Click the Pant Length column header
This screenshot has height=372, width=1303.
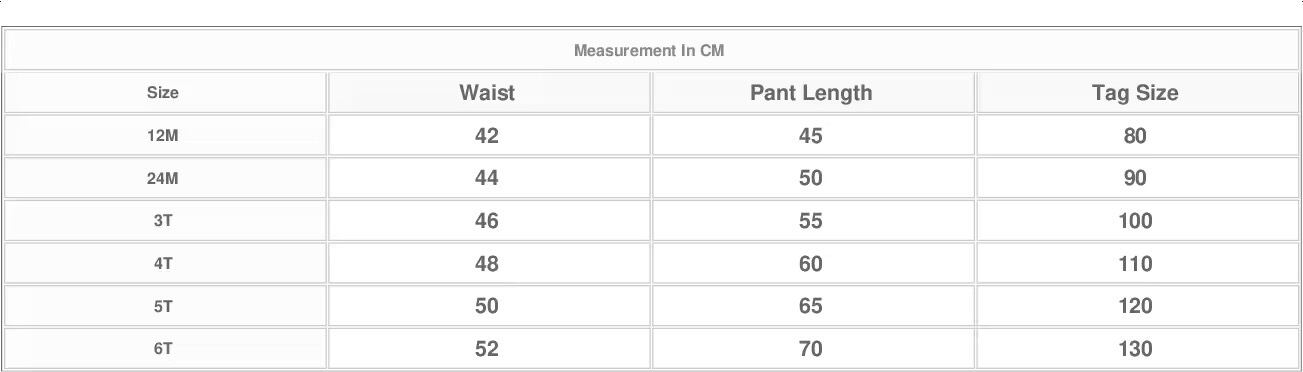tap(811, 92)
